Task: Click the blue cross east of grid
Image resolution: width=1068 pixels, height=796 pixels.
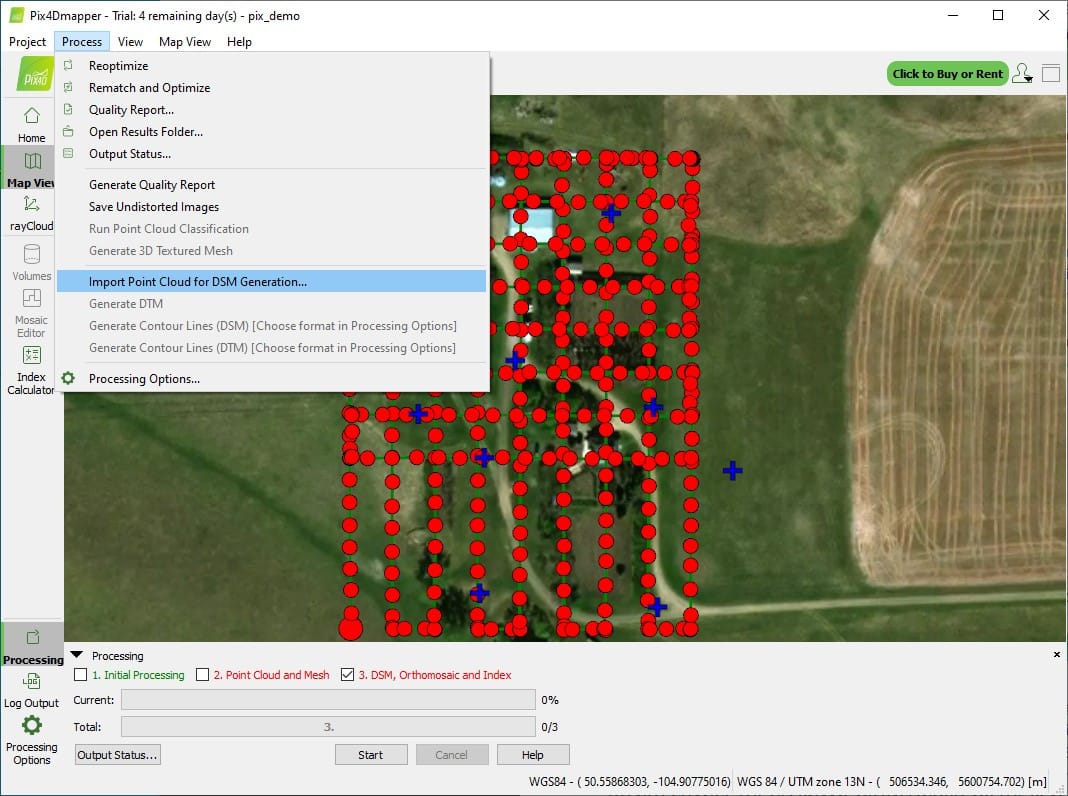Action: click(x=732, y=470)
